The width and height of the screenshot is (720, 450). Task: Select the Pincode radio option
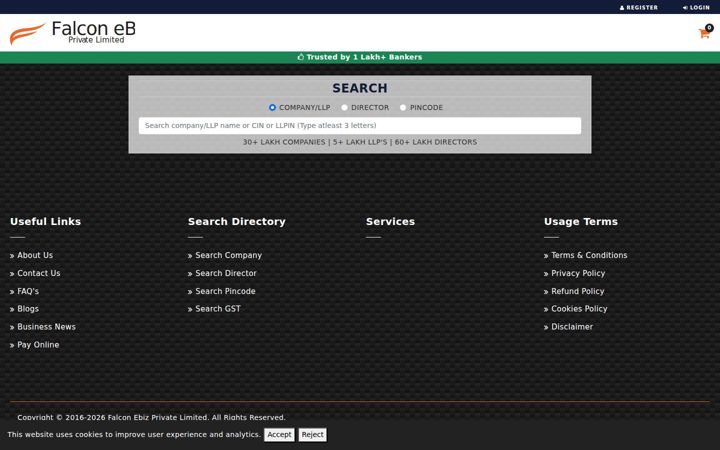pos(403,107)
